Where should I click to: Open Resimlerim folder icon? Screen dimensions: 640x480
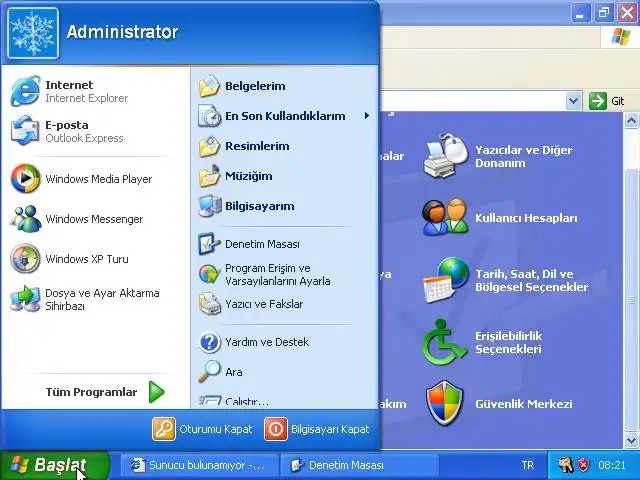click(209, 146)
